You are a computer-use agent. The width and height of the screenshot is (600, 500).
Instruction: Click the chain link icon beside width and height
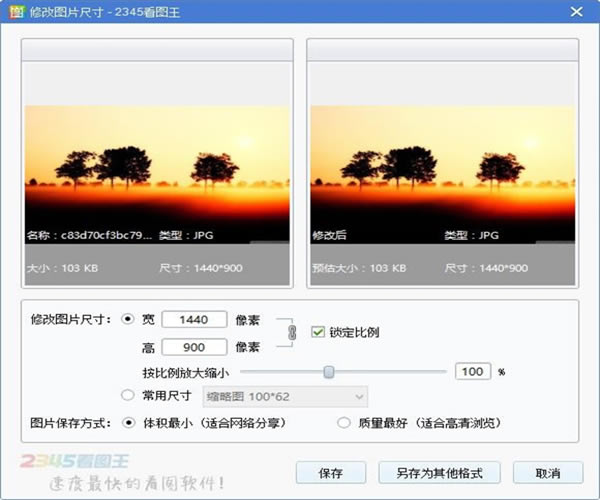291,332
